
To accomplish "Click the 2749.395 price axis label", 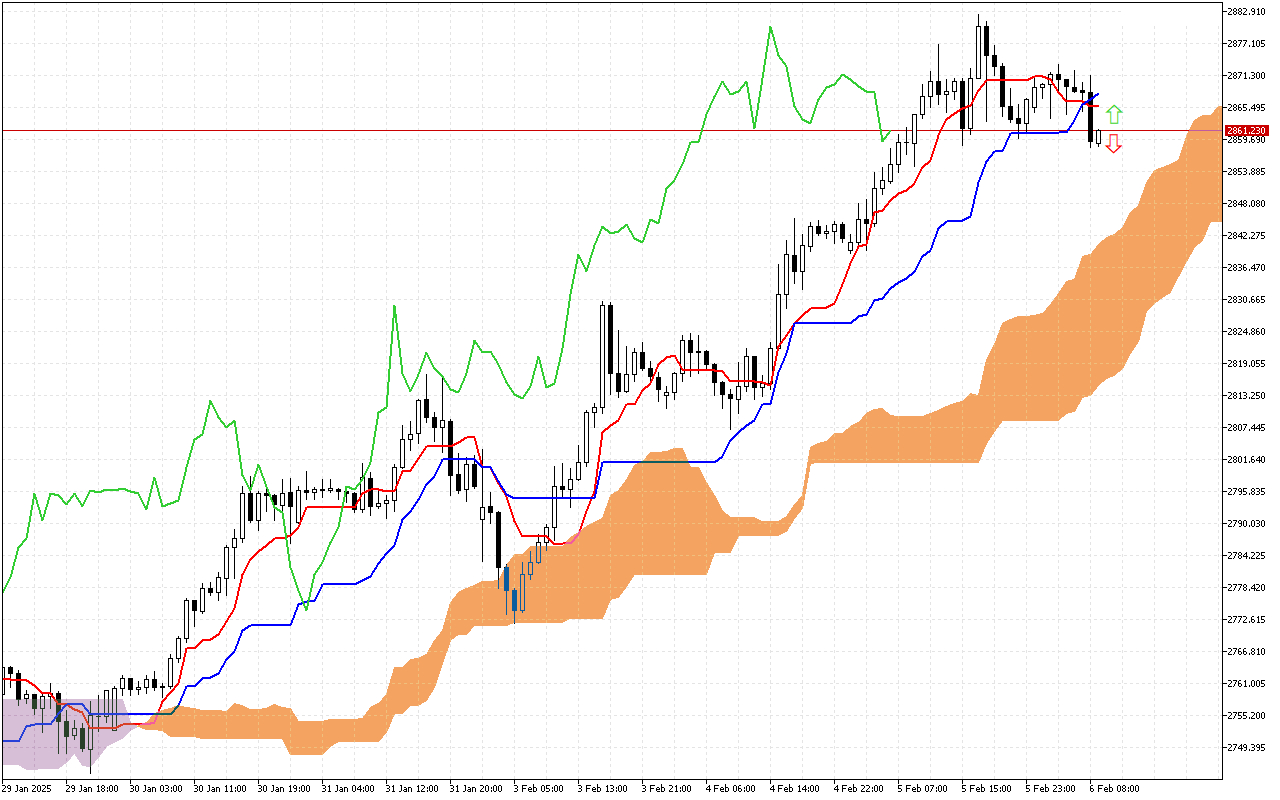I will point(1246,747).
